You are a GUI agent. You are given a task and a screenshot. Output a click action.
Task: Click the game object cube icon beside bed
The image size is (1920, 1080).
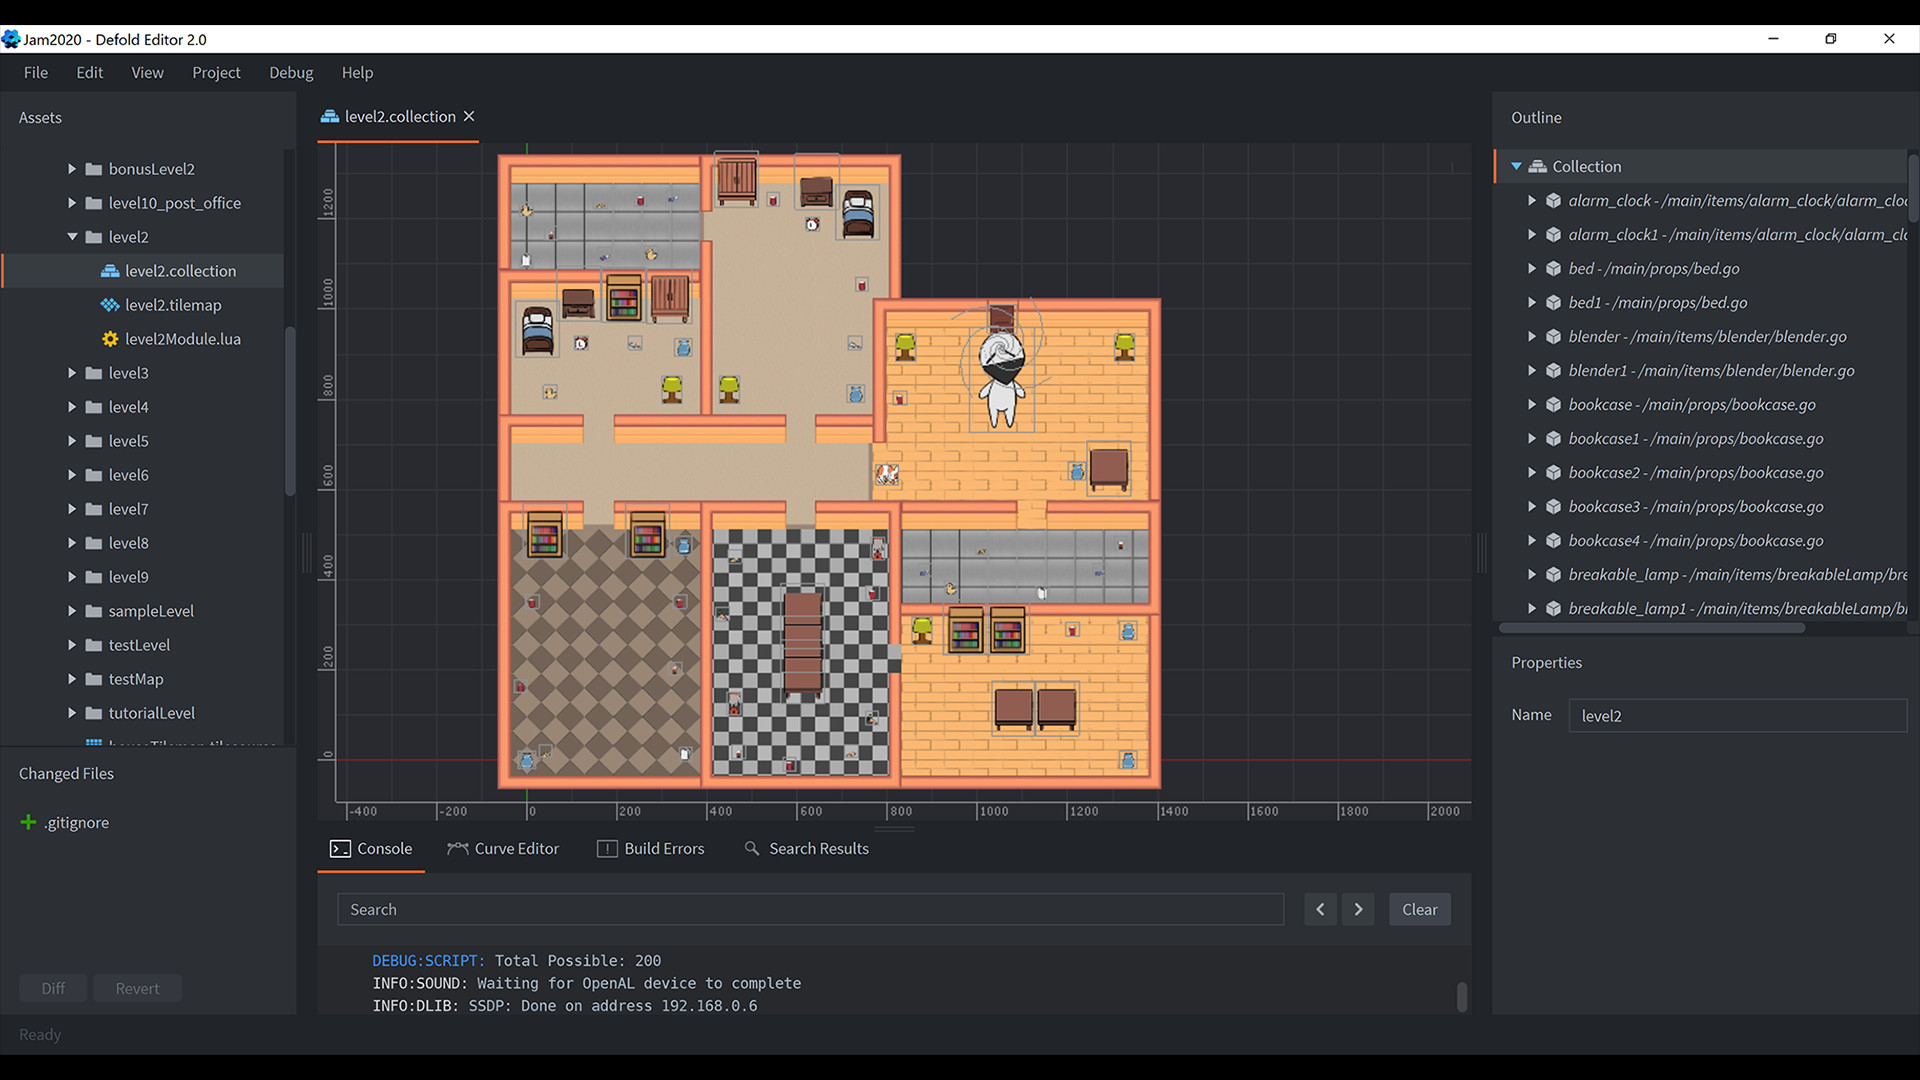1553,268
